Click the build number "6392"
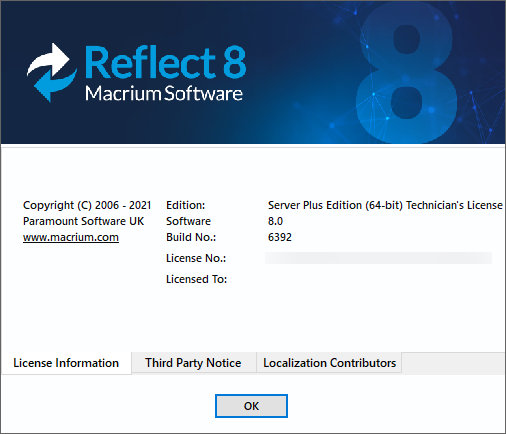506x434 pixels. pyautogui.click(x=280, y=237)
